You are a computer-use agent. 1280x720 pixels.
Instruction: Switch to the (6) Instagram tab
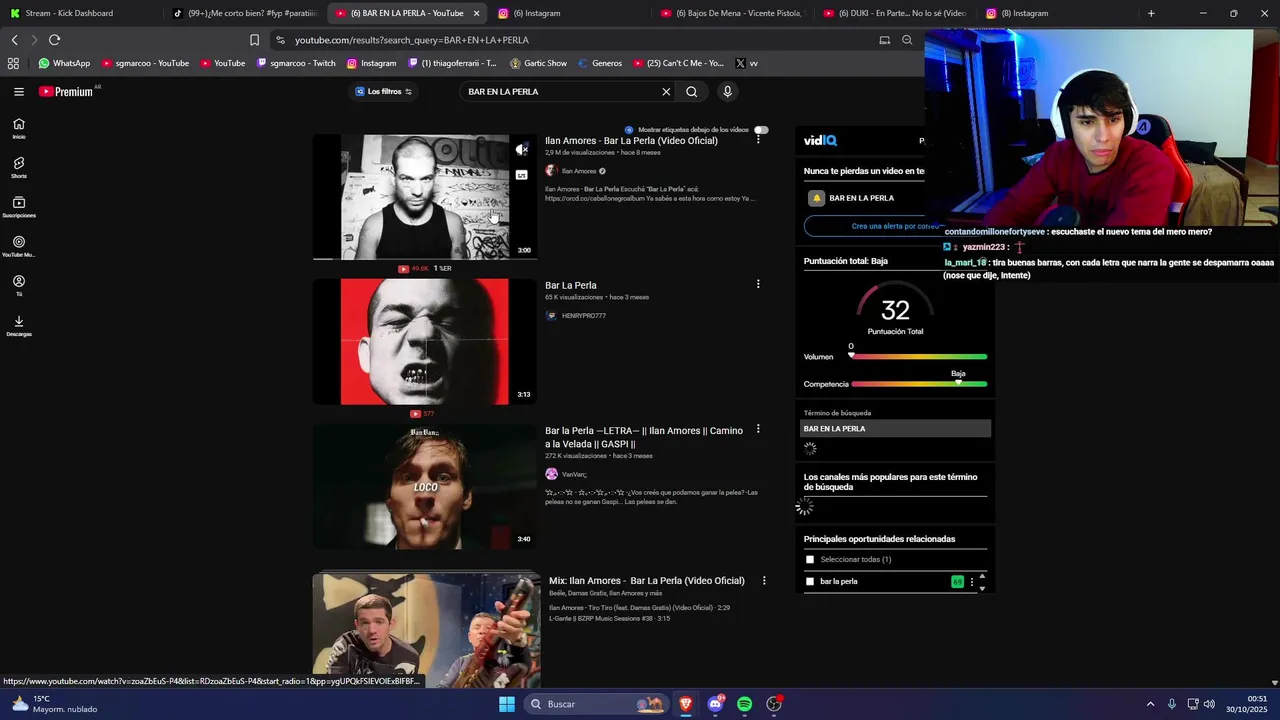point(570,13)
